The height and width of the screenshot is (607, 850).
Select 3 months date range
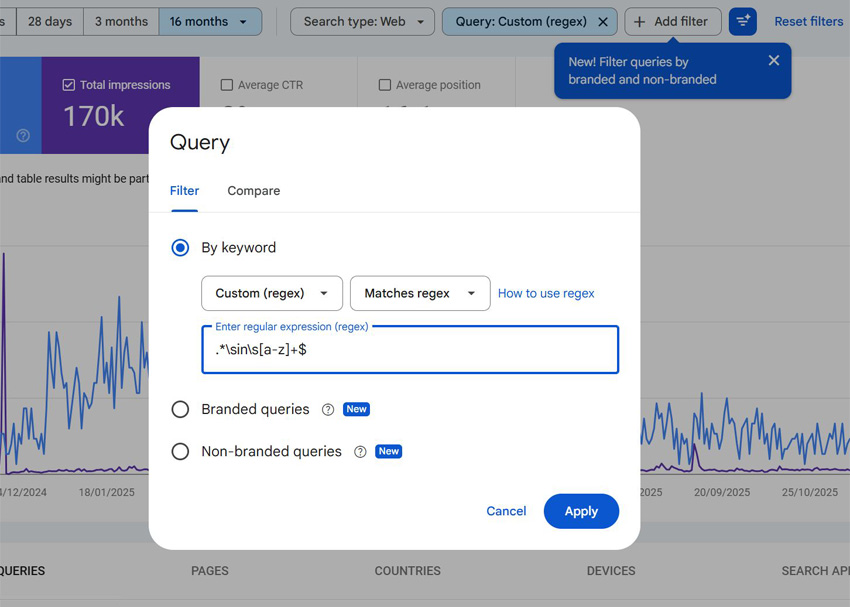(x=121, y=22)
